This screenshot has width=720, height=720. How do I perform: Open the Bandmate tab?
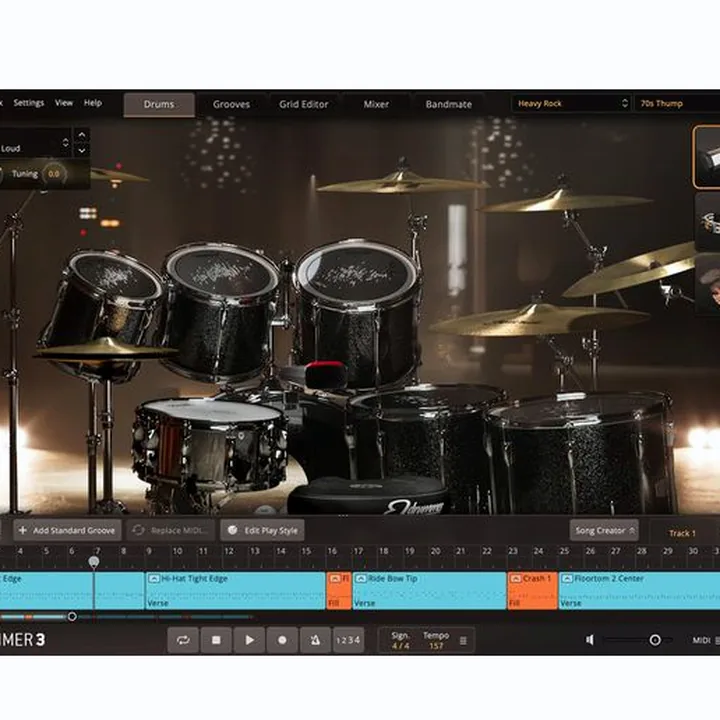pyautogui.click(x=449, y=104)
